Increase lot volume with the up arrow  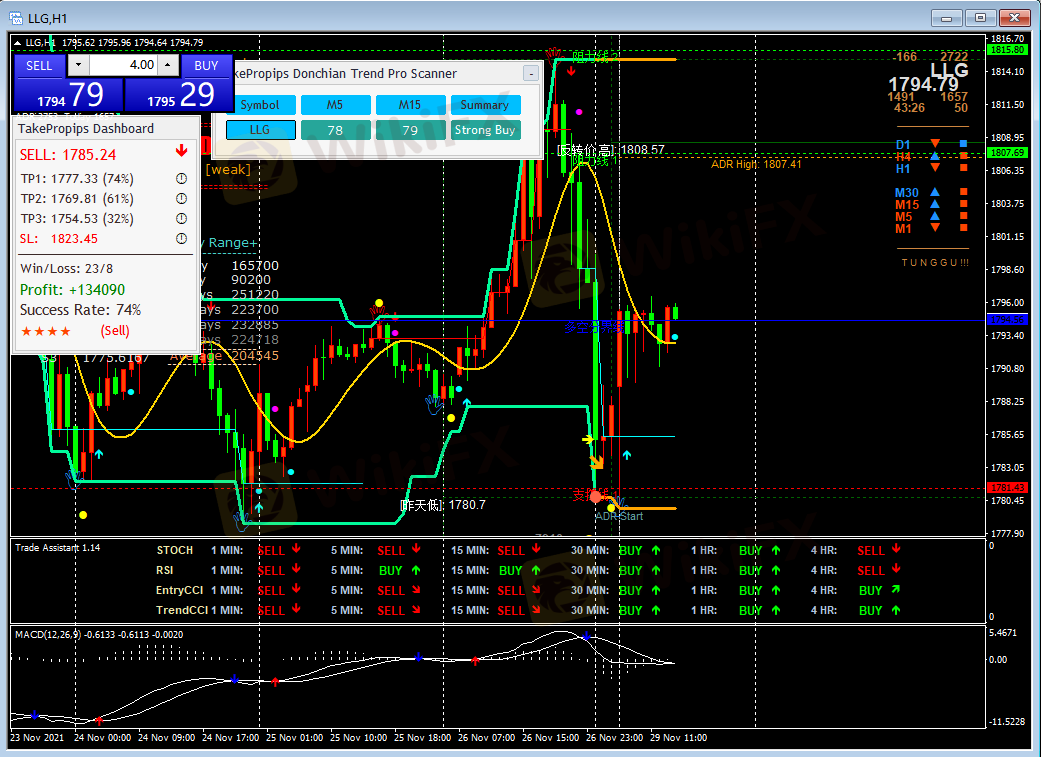(169, 65)
